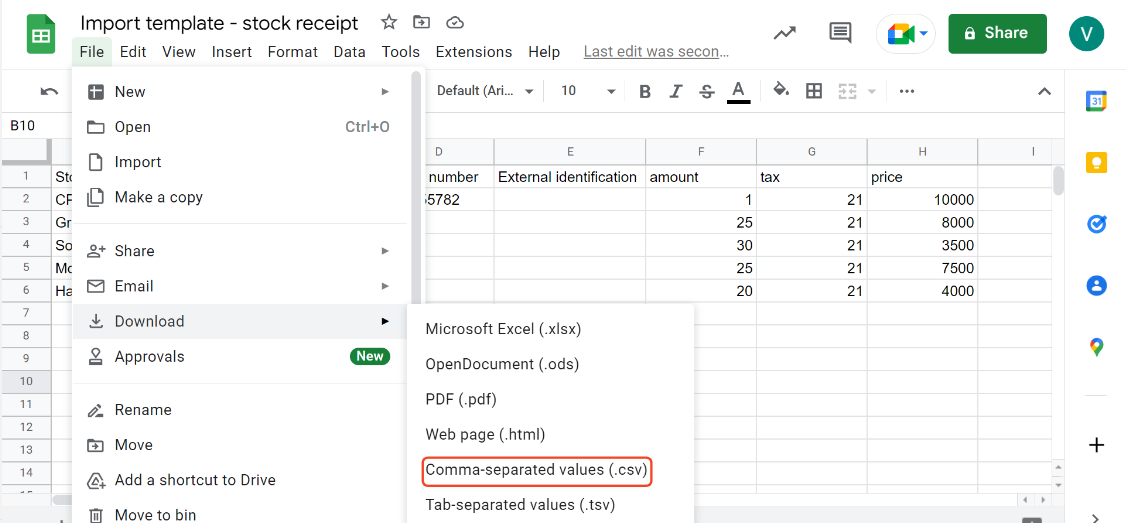Choose Add a shortcut to Drive
The height and width of the screenshot is (523, 1126).
coord(239,480)
